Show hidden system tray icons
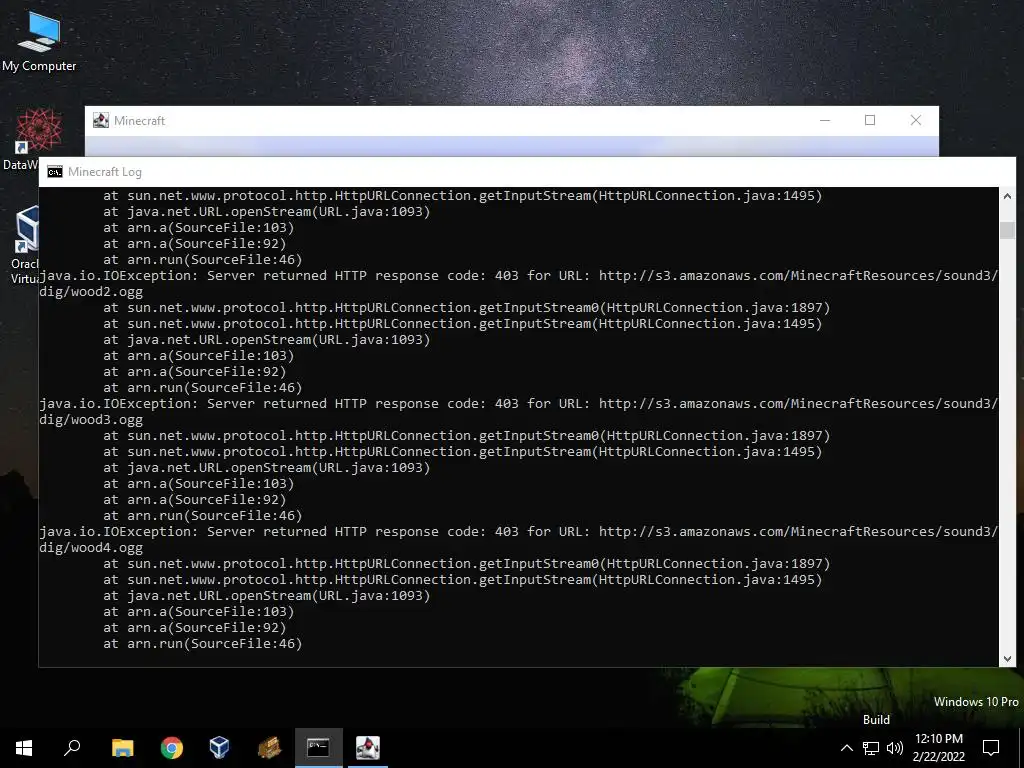 (x=846, y=748)
